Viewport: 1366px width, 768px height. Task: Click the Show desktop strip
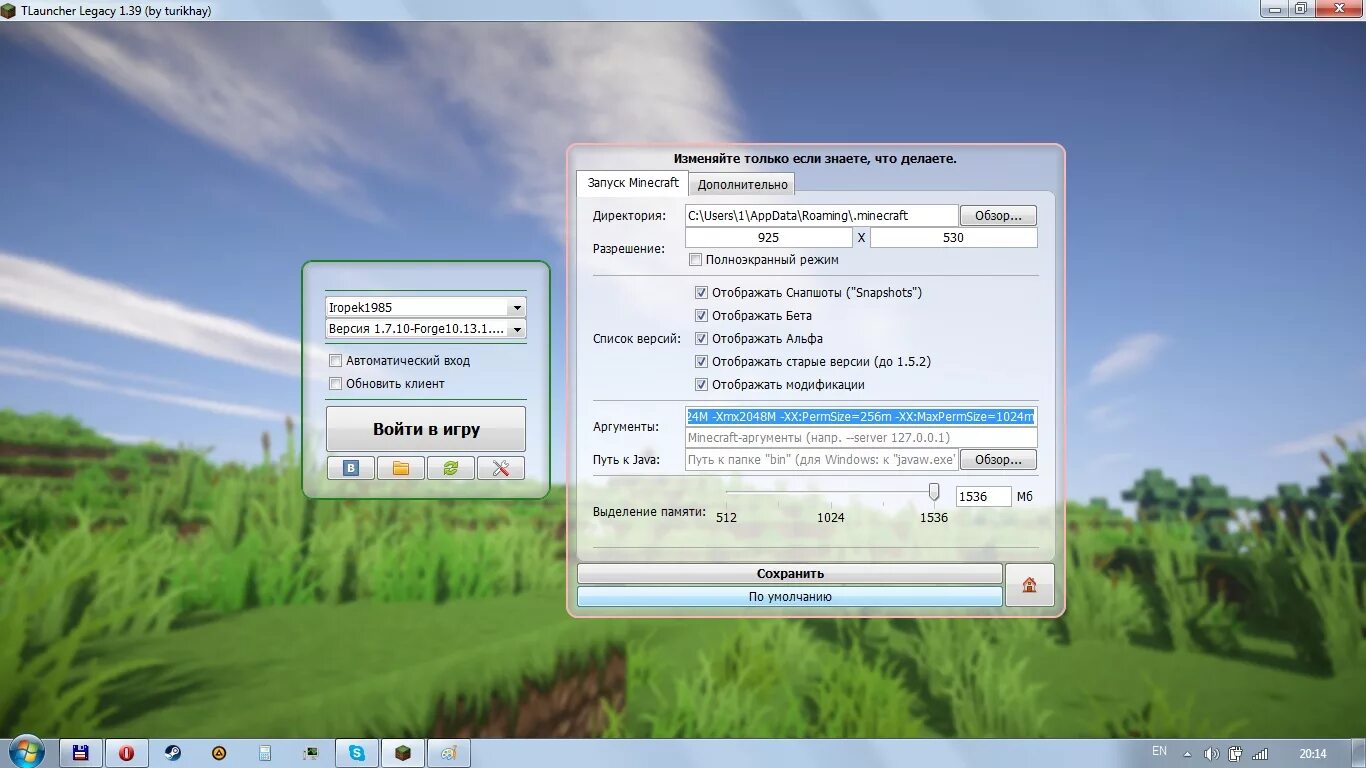[x=1358, y=753]
